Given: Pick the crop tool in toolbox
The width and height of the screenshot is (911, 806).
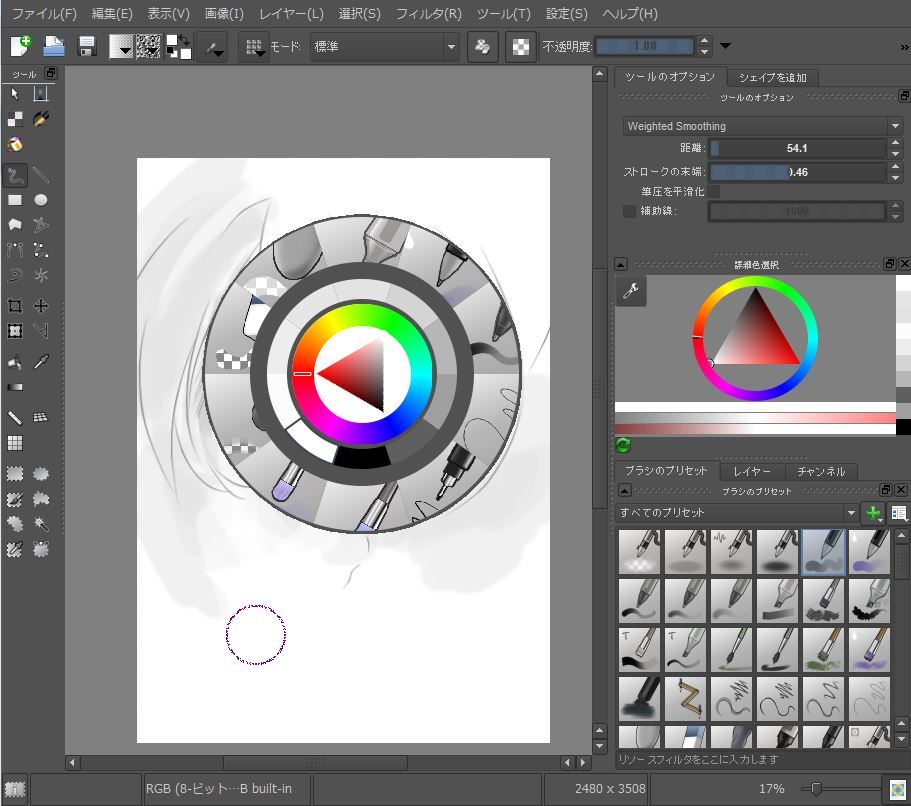Looking at the screenshot, I should click(15, 306).
